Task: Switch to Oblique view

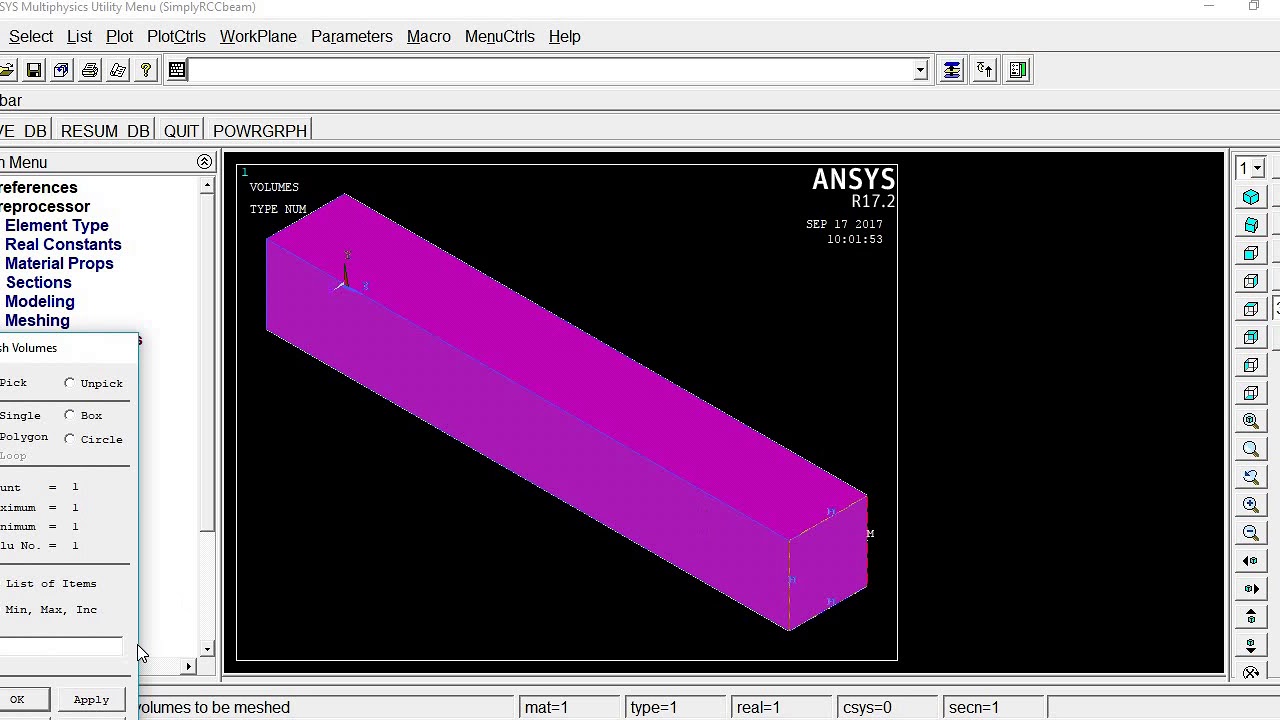Action: [x=1251, y=225]
